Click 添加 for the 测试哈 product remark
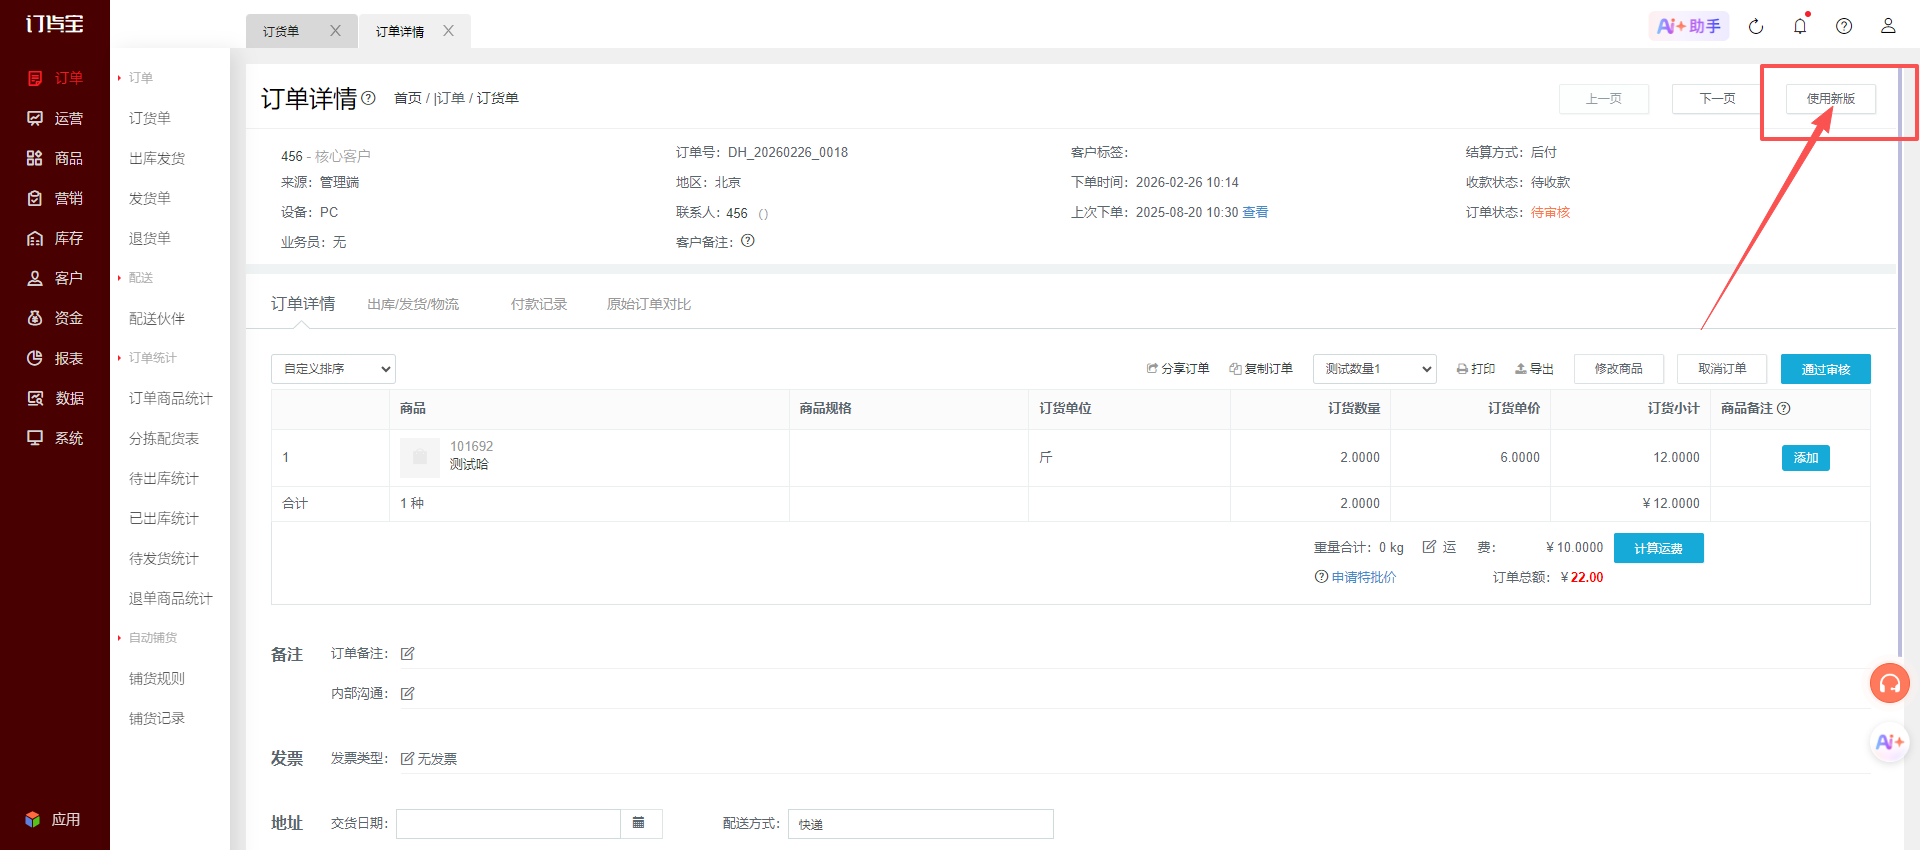The height and width of the screenshot is (850, 1920). pyautogui.click(x=1806, y=458)
